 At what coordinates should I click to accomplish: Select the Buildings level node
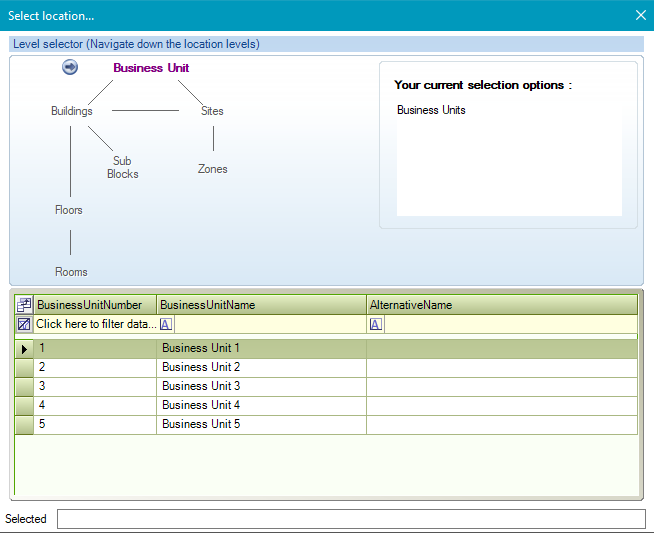(x=72, y=111)
